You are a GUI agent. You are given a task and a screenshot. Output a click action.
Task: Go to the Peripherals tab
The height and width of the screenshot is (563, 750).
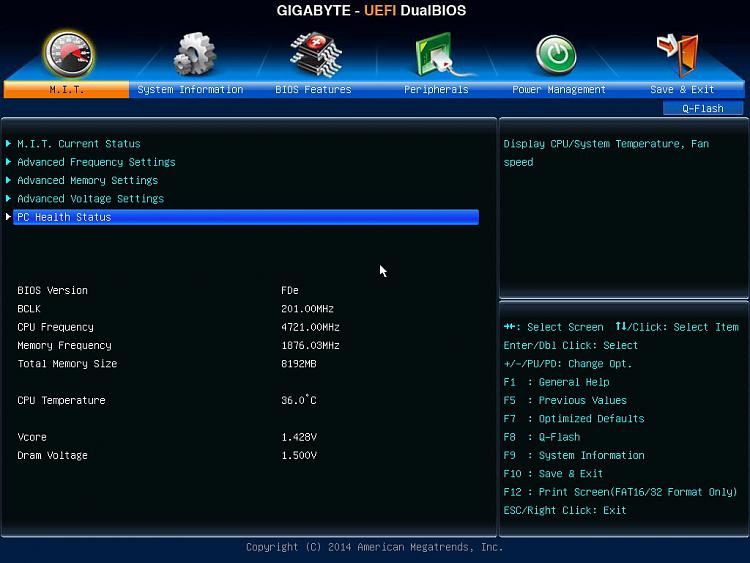pos(436,89)
